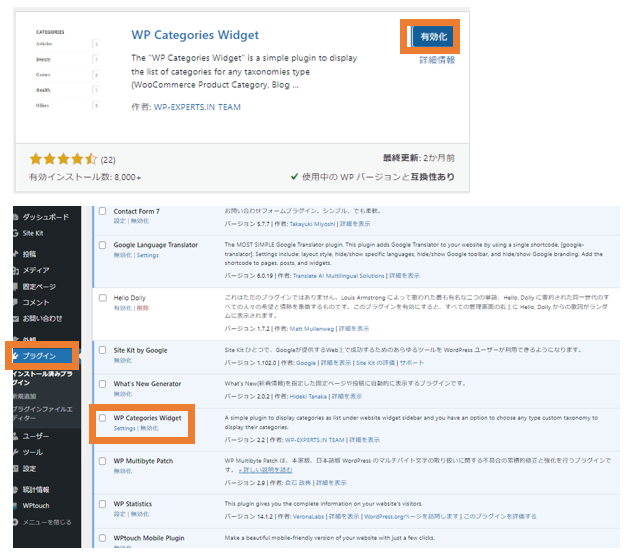Image resolution: width=643 pixels, height=559 pixels.
Task: Open the プラグイン menu icon
Action: click(x=13, y=355)
